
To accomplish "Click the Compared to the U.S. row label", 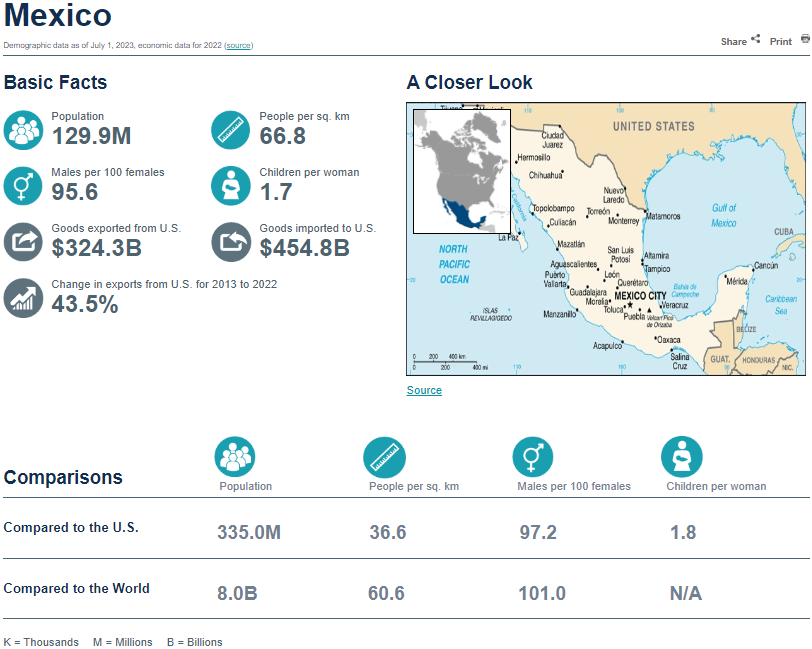I will tap(71, 527).
